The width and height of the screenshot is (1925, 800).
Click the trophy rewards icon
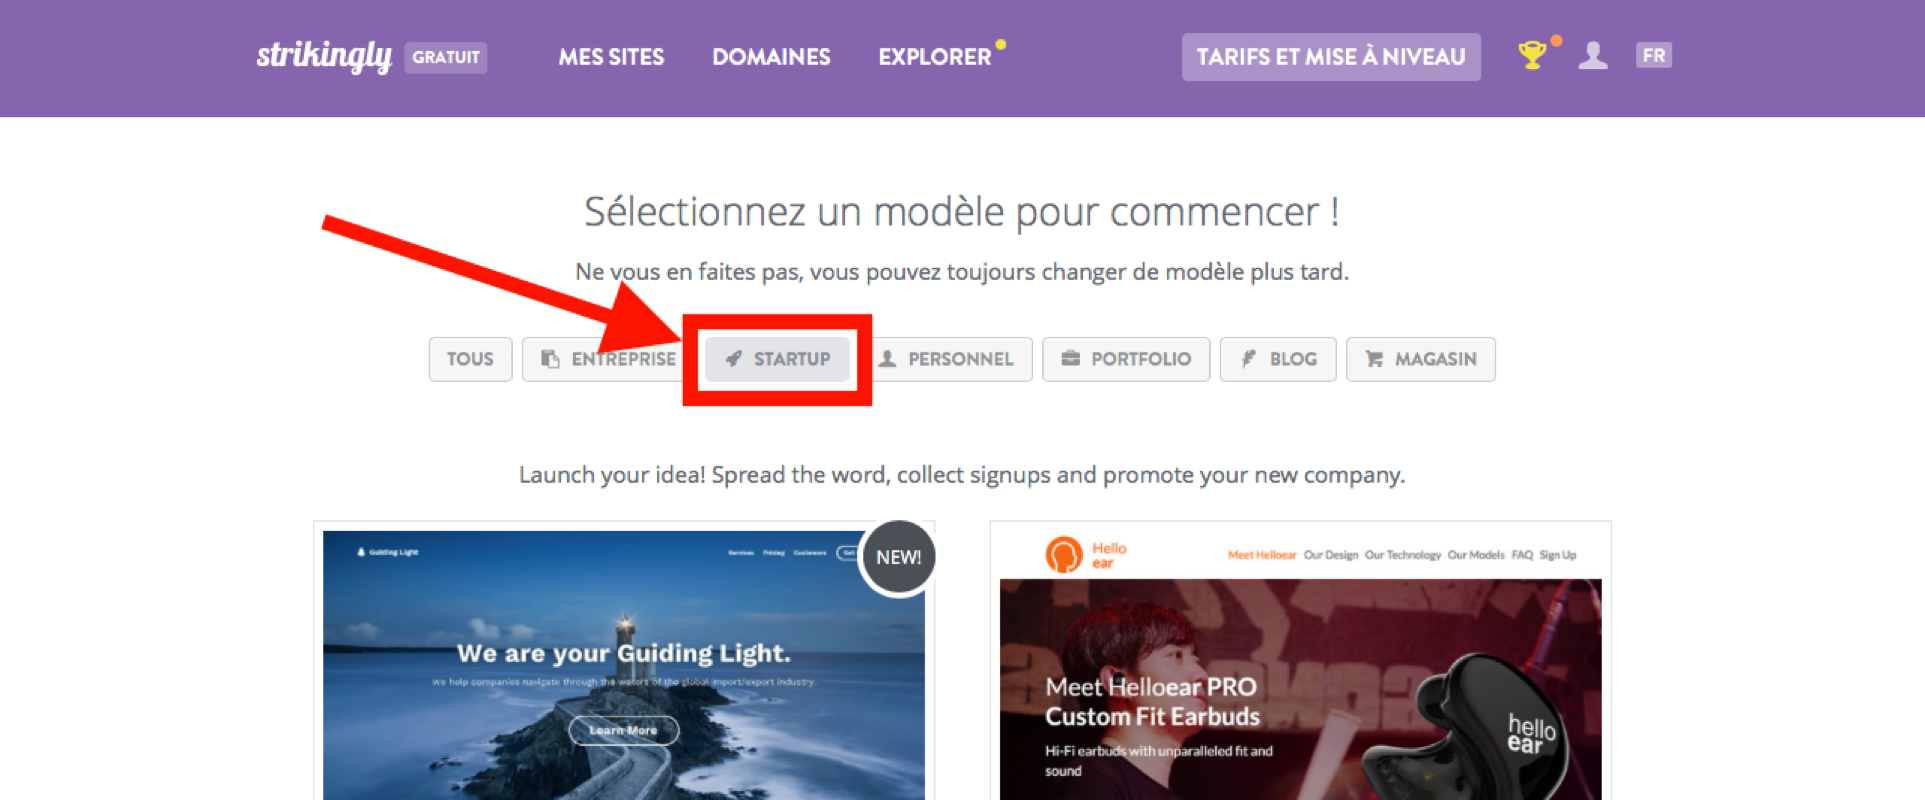(1531, 55)
